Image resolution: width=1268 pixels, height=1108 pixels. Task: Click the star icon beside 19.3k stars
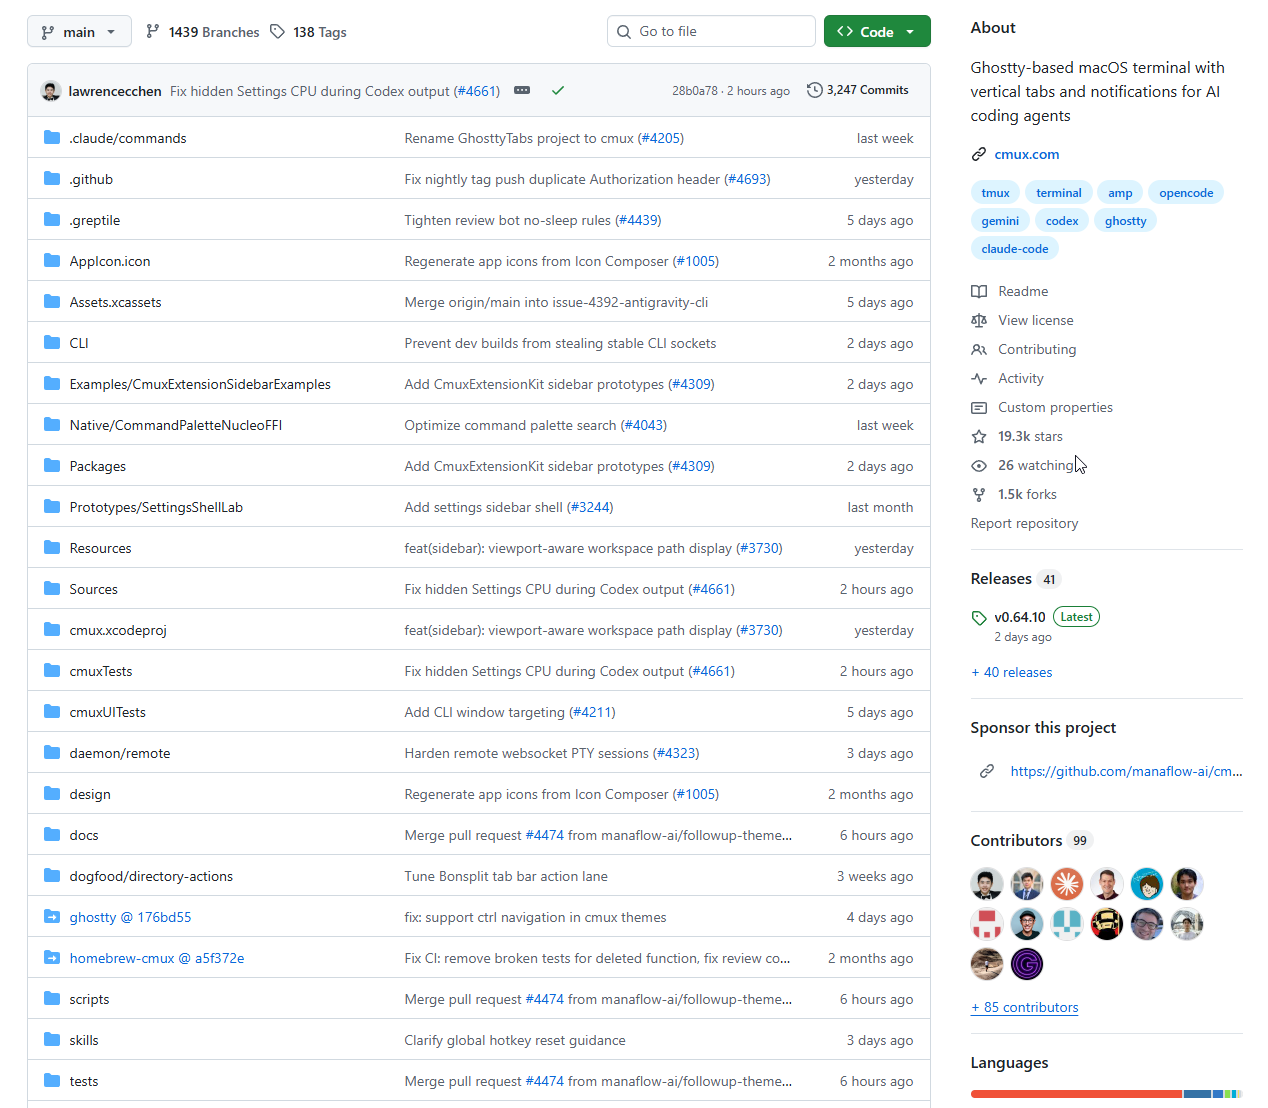coord(979,436)
